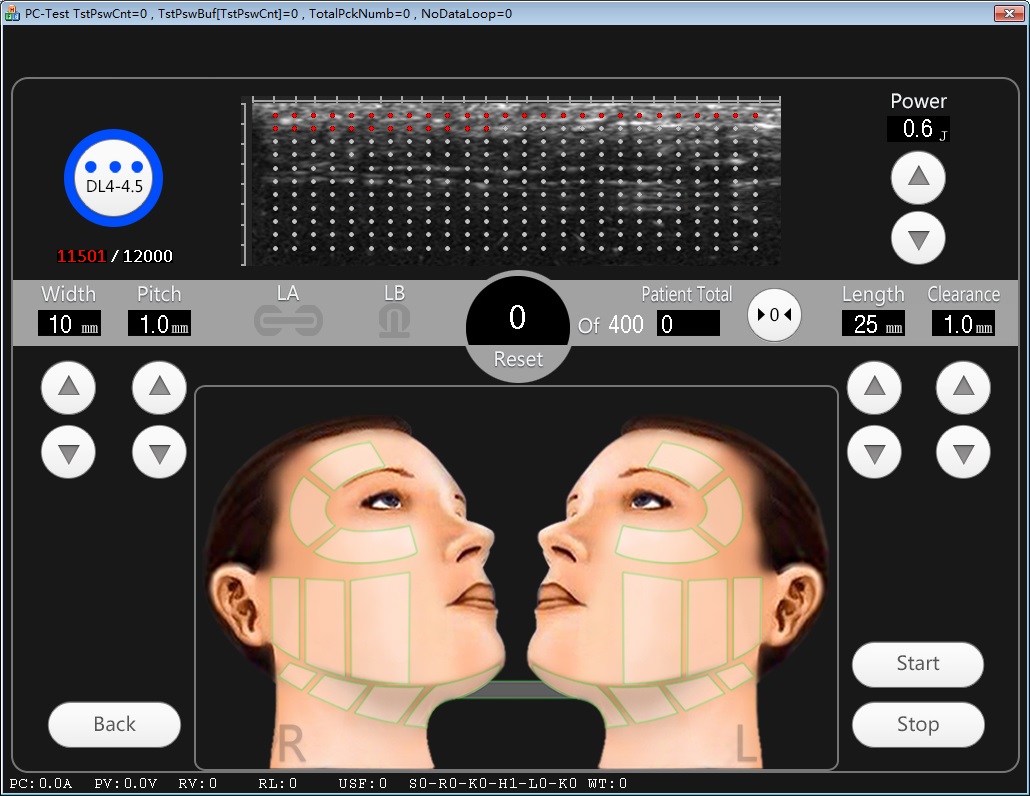
Task: Go back with the Back button
Action: click(114, 724)
